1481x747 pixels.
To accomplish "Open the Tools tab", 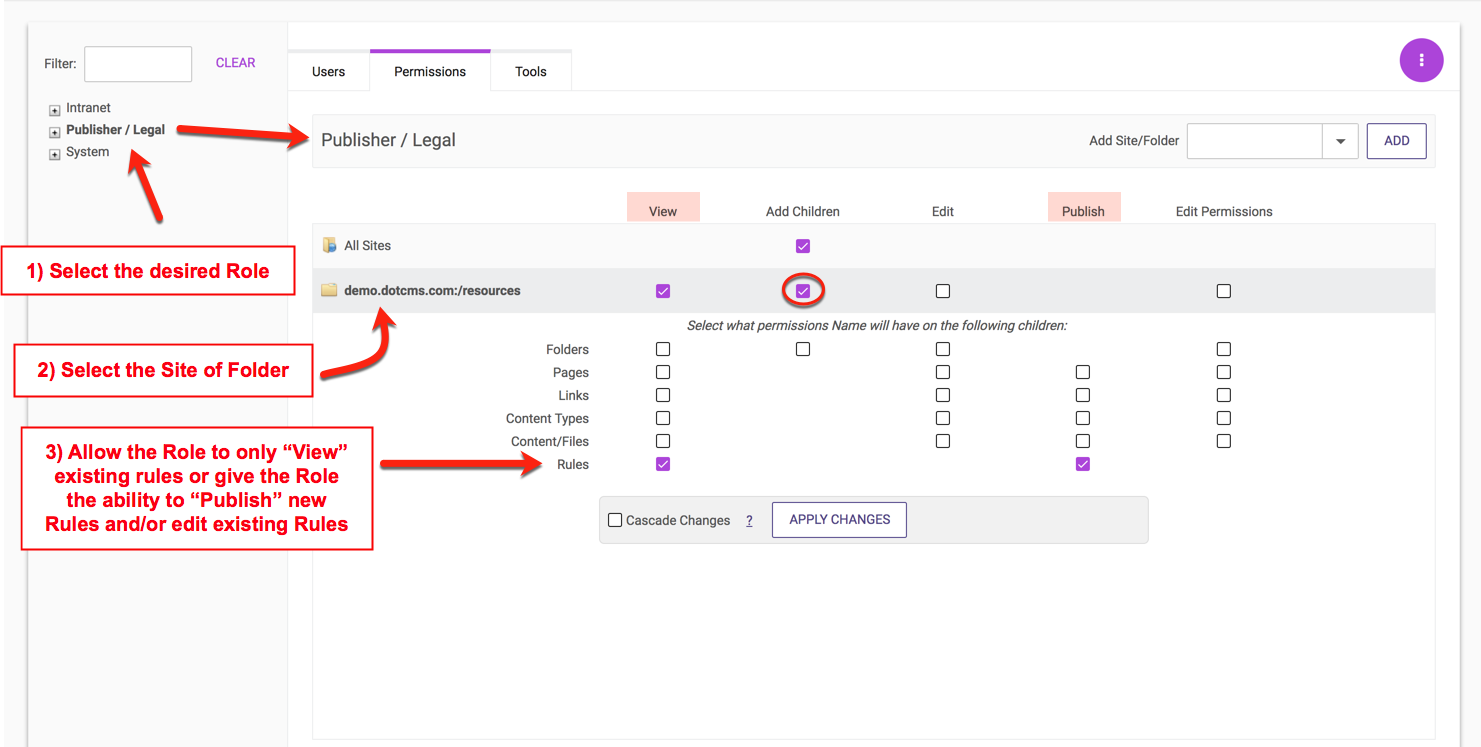I will (531, 72).
